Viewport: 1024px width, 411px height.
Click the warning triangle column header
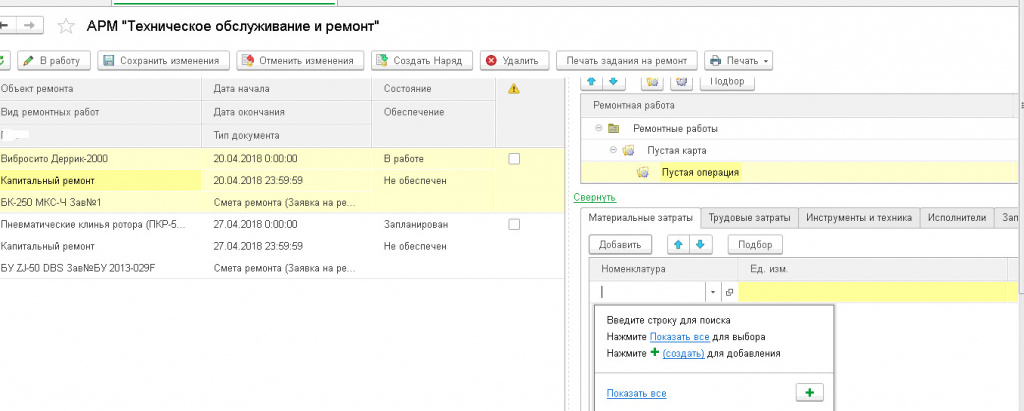tap(514, 89)
